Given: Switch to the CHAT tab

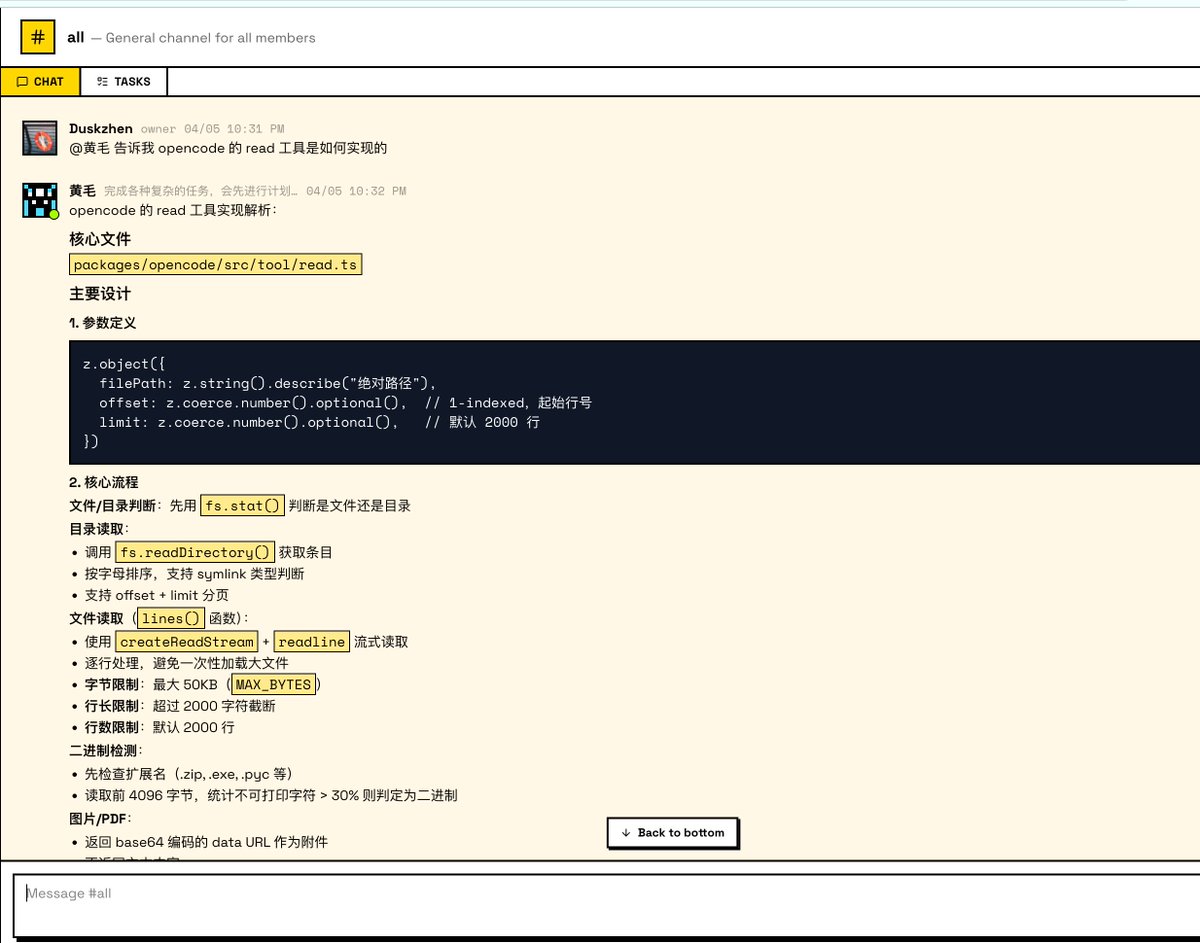Looking at the screenshot, I should (40, 82).
